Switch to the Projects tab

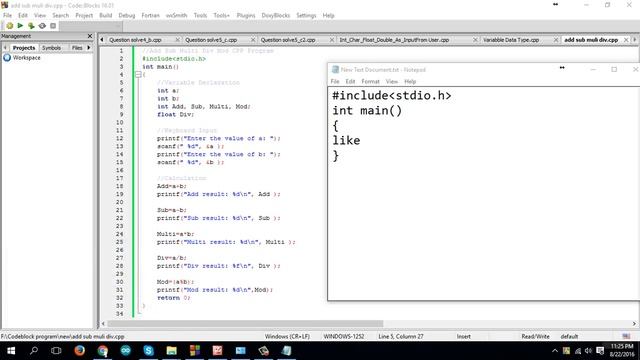click(24, 48)
